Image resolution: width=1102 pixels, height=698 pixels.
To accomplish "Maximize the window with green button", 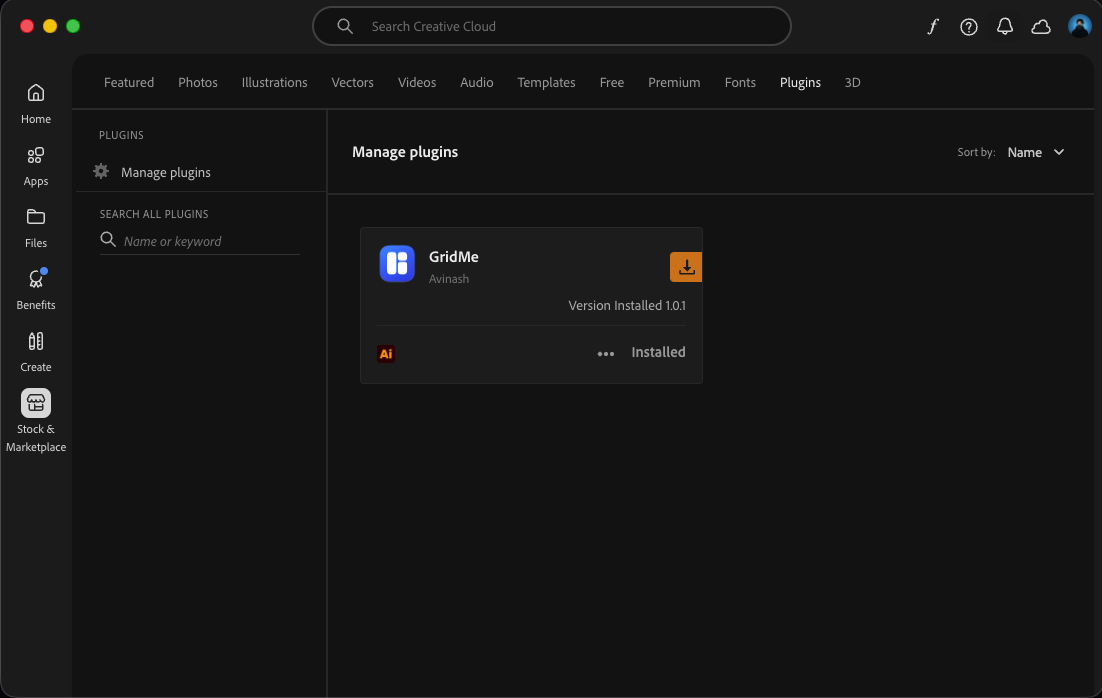I will pos(73,26).
